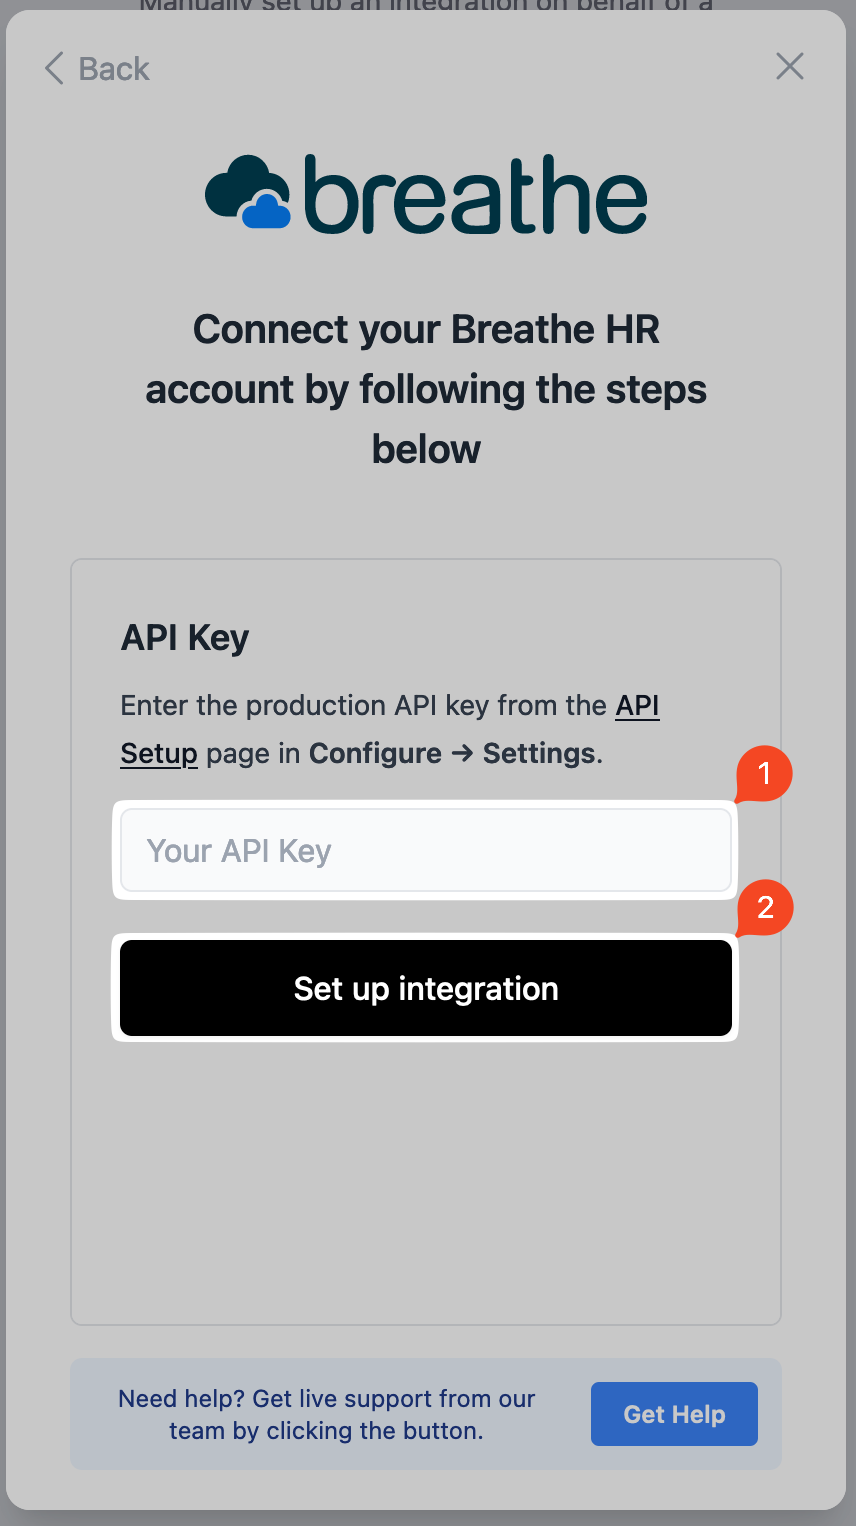Click the blue "Get Help" button
Viewport: 856px width, 1526px height.
point(674,1414)
